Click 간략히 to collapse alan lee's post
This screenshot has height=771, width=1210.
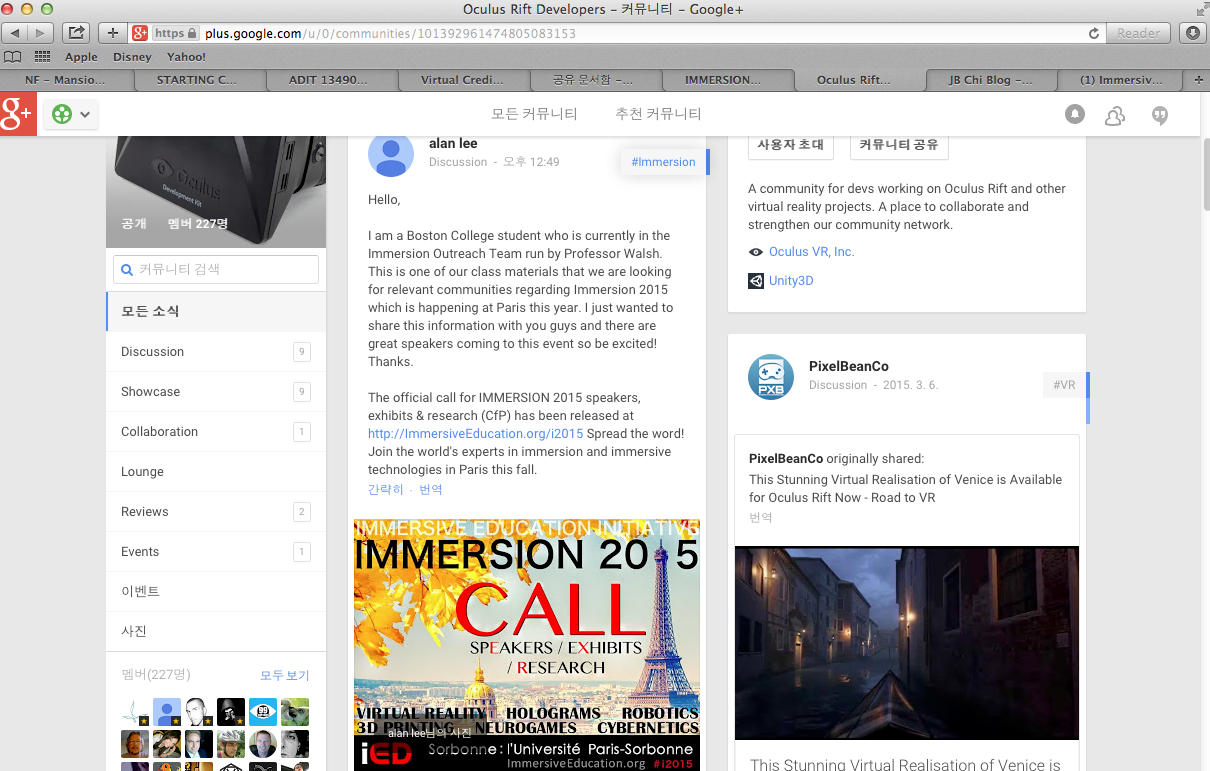(x=386, y=489)
